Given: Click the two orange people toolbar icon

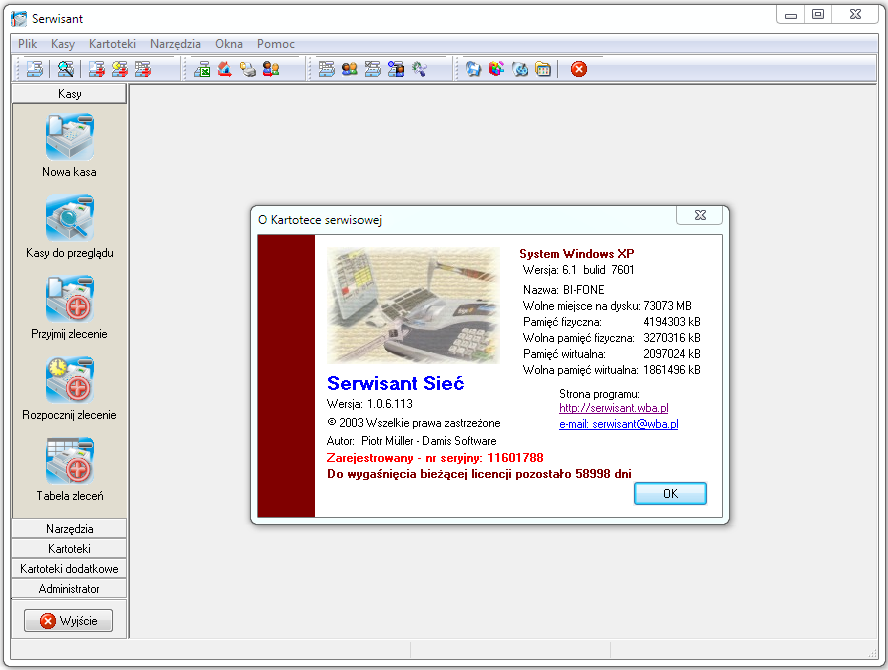Looking at the screenshot, I should click(x=349, y=69).
